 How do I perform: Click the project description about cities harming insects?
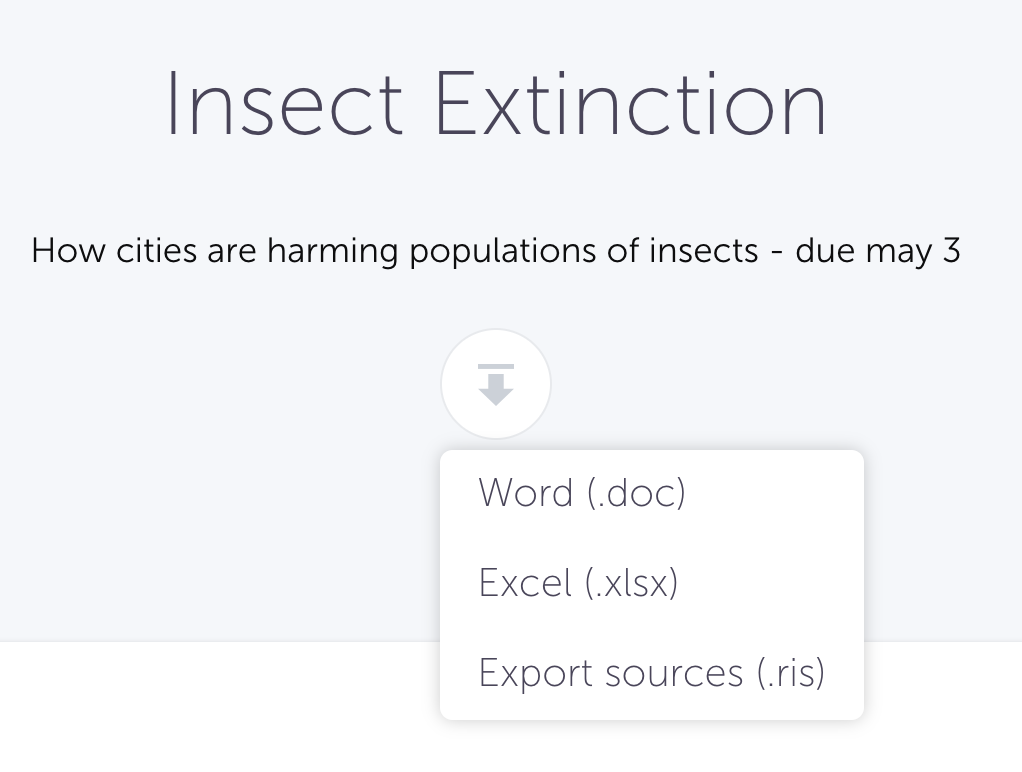point(496,251)
